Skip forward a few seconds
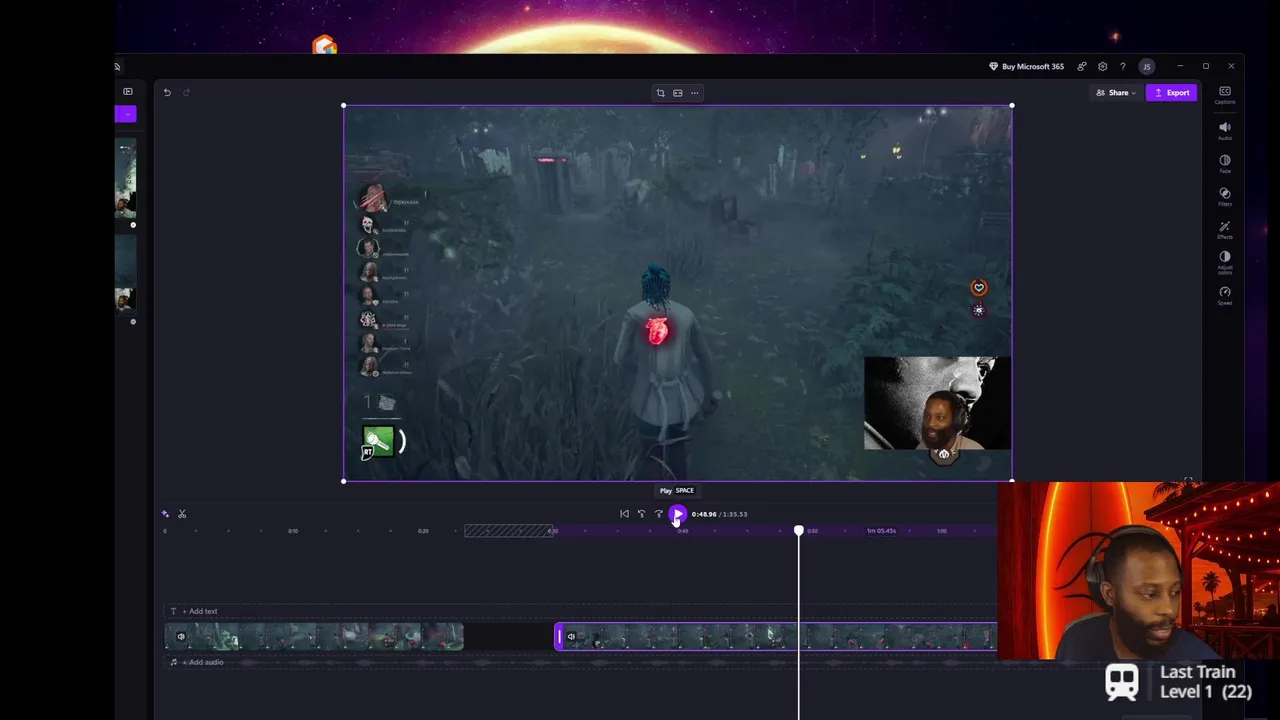The image size is (1280, 720). (x=658, y=514)
